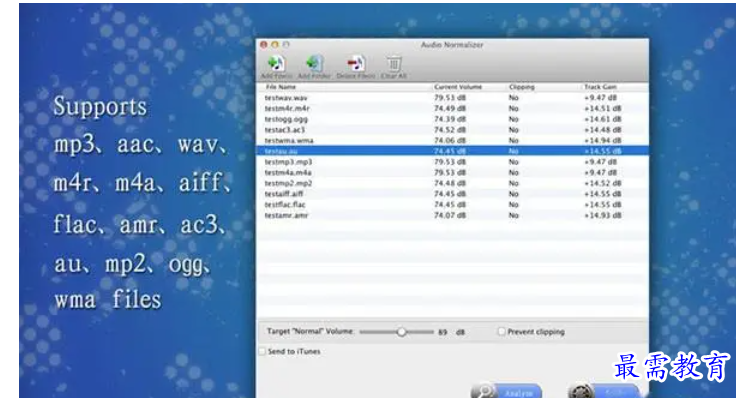Click the 74.06 dB volume cell
This screenshot has width=736, height=398.
click(x=450, y=140)
